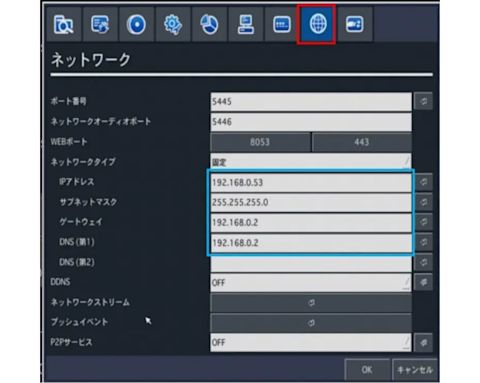Click the ネットワークオーディオポート label
The width and height of the screenshot is (480, 383).
pos(101,121)
